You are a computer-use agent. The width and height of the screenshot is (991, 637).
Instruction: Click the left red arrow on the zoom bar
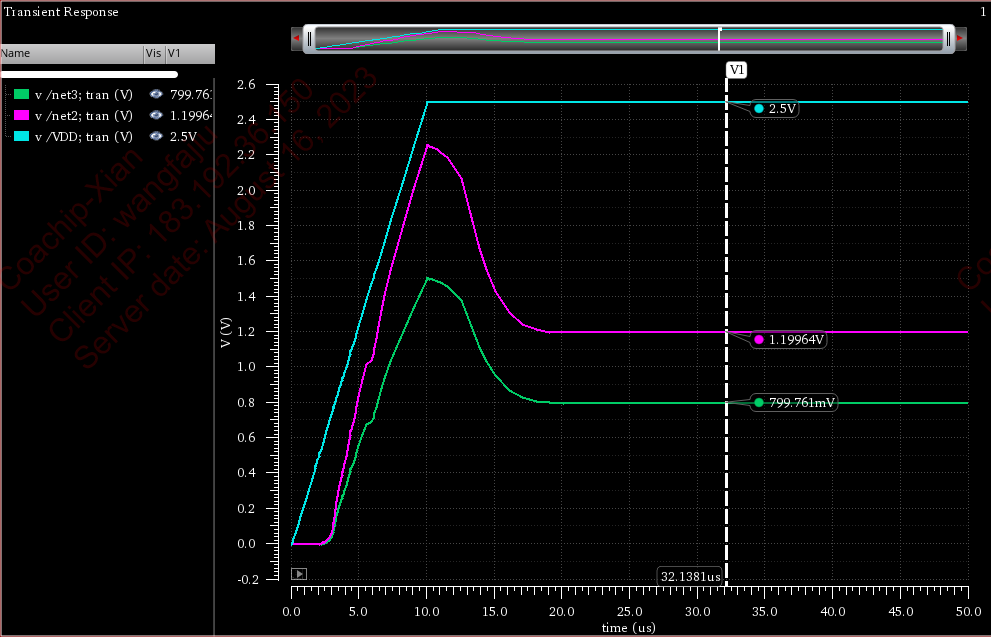pos(296,39)
